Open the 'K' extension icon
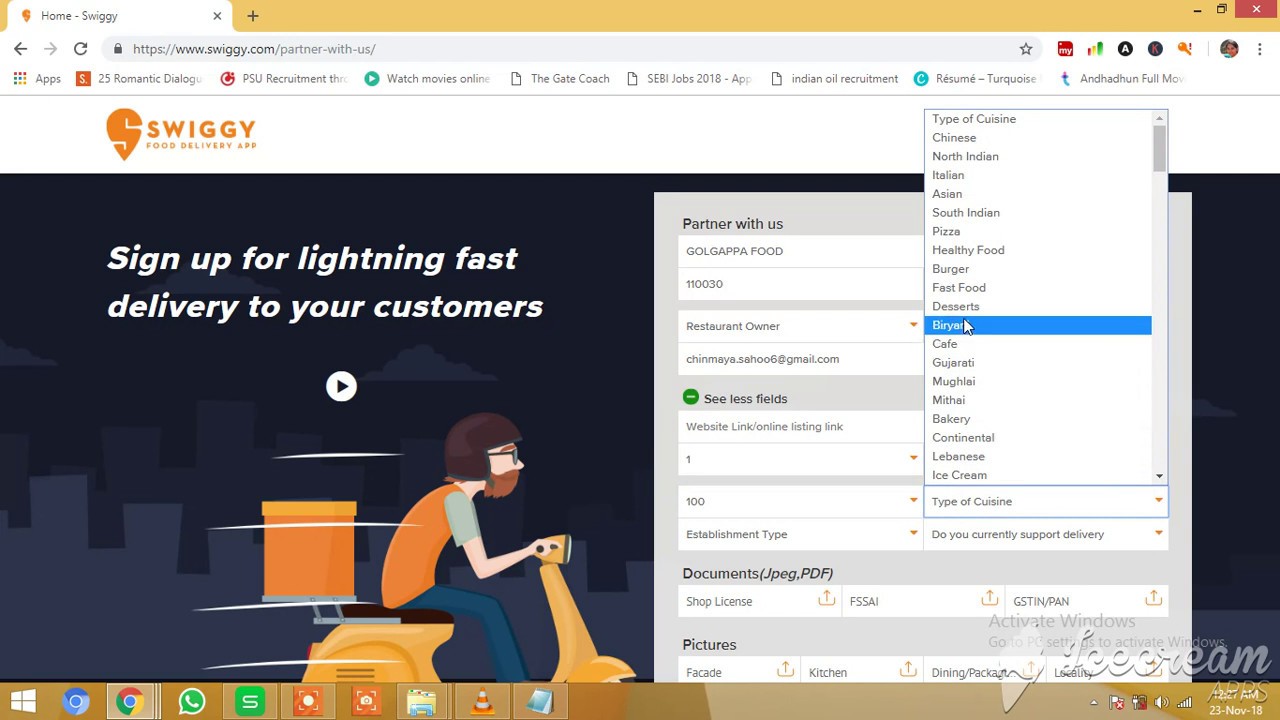Screen dimensions: 1280x720 pyautogui.click(x=1155, y=49)
